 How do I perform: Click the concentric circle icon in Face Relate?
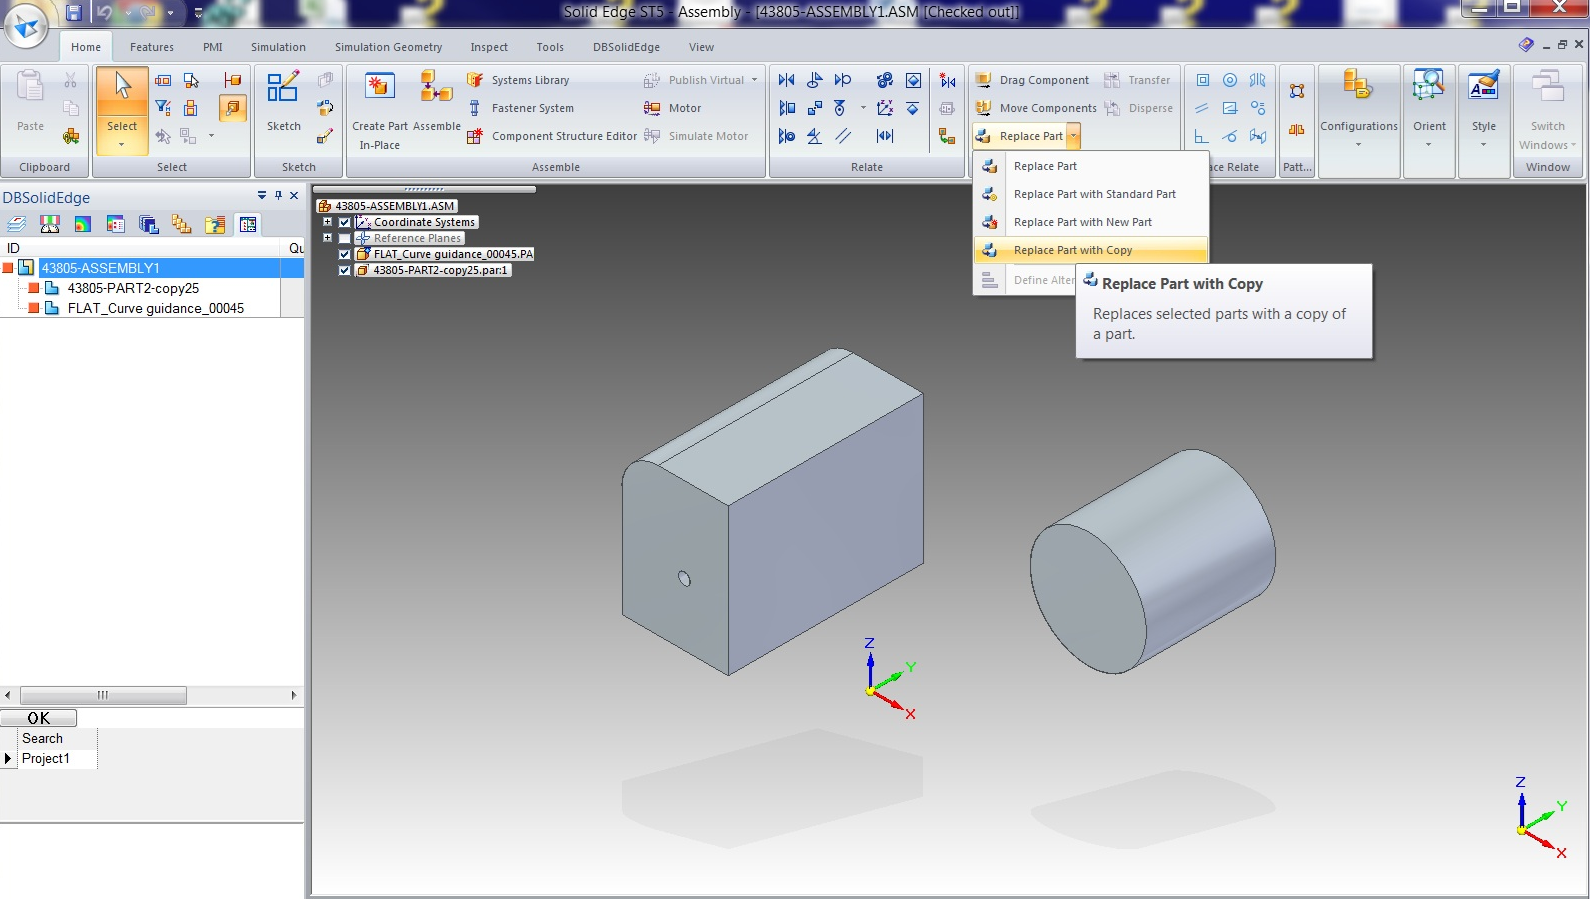pos(1230,80)
